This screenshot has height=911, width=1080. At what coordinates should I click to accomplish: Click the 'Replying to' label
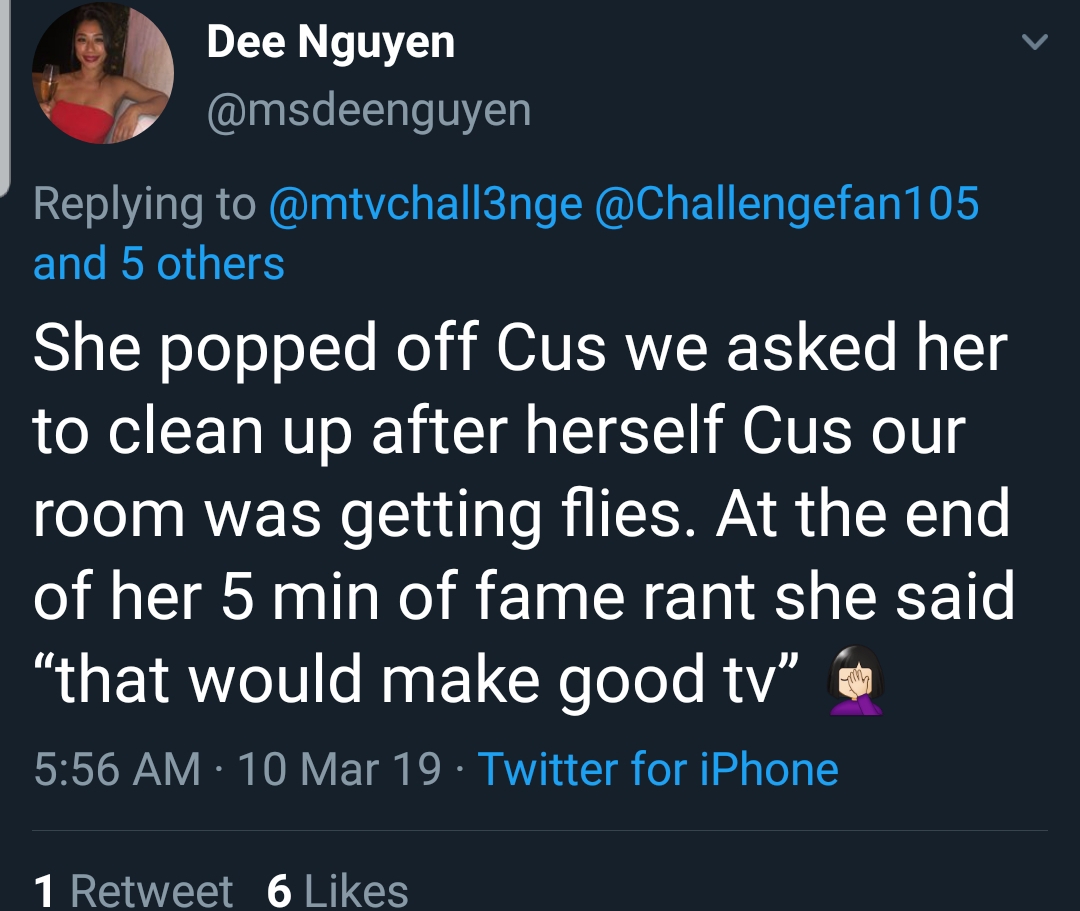145,205
